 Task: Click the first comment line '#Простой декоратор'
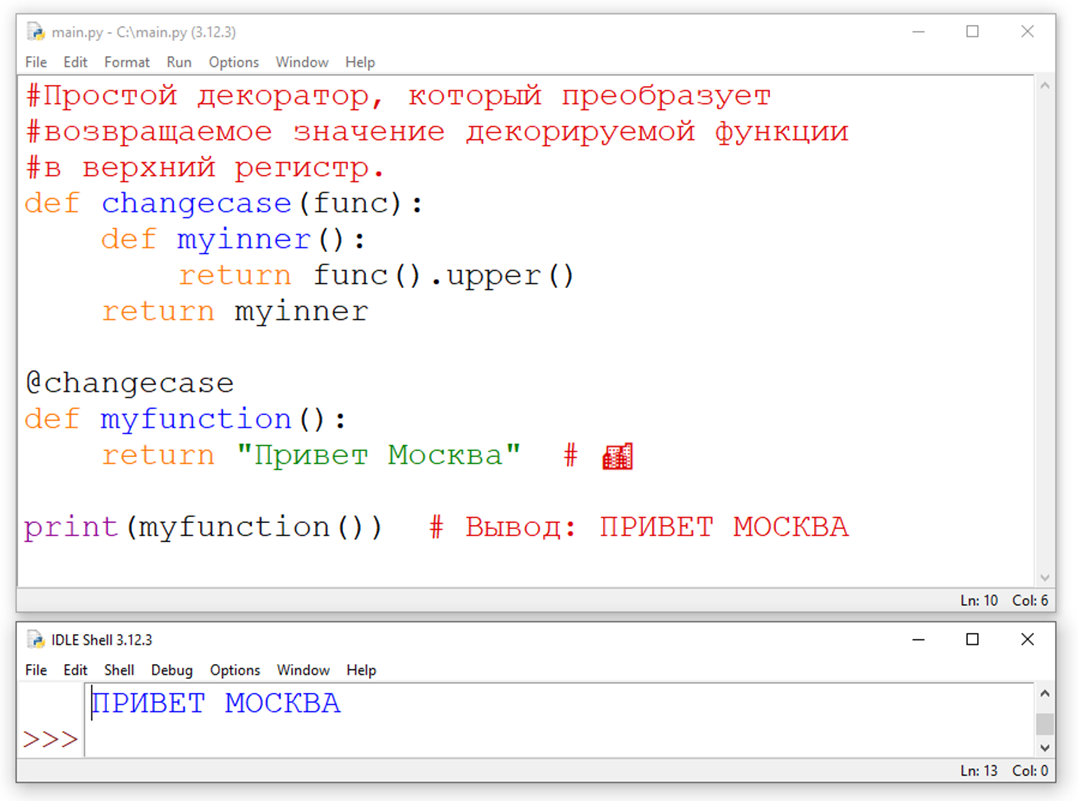click(x=398, y=96)
